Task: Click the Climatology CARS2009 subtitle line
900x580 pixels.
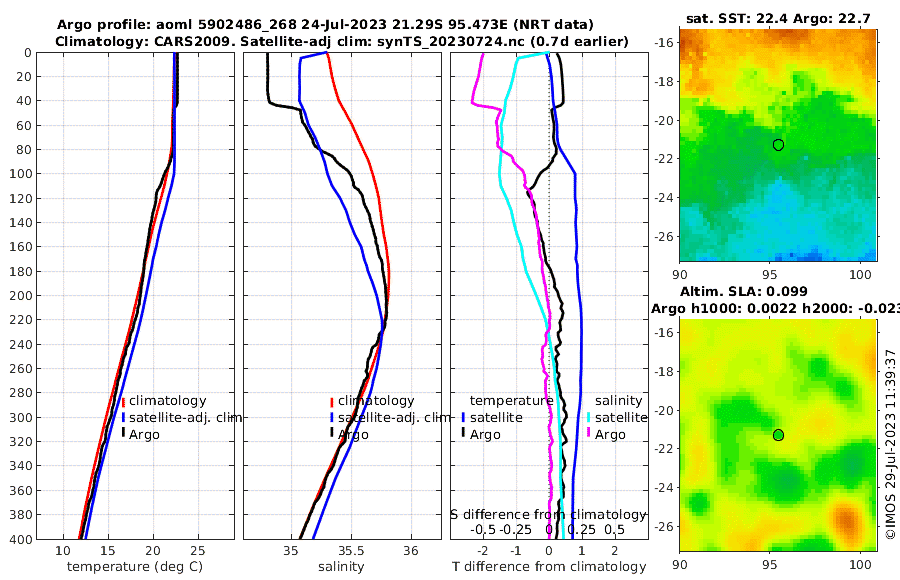Action: pos(342,41)
